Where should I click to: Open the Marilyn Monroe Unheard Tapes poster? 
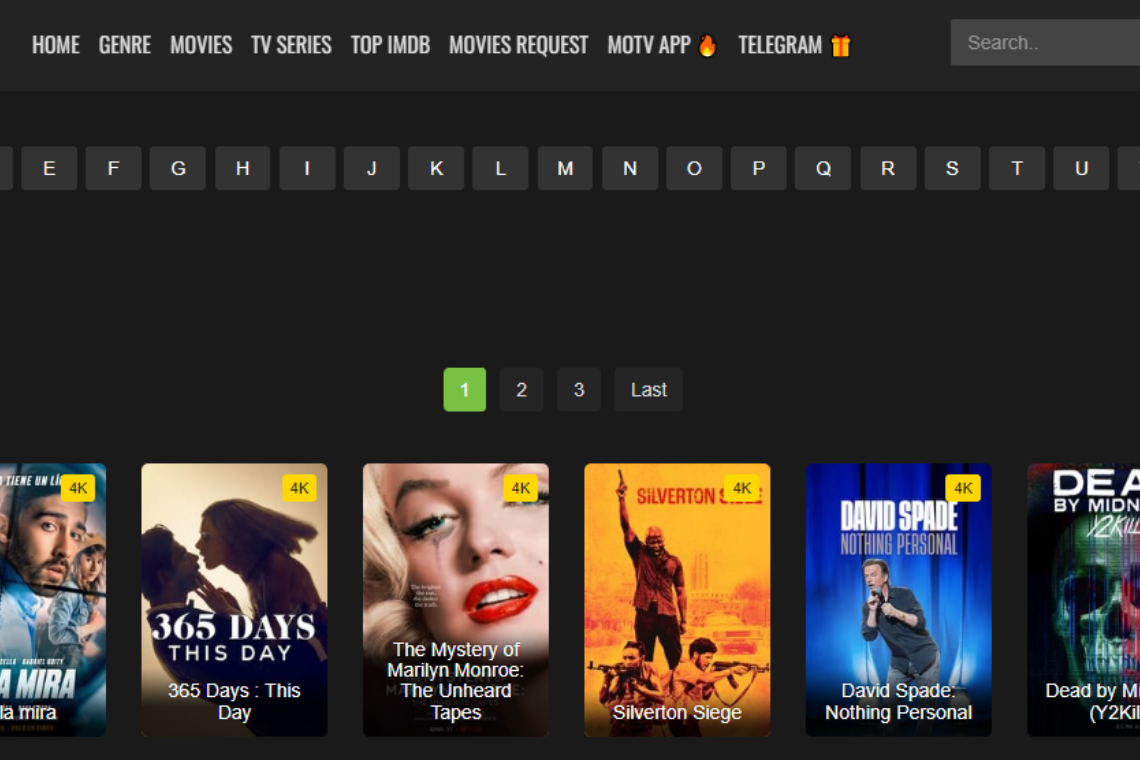click(456, 600)
